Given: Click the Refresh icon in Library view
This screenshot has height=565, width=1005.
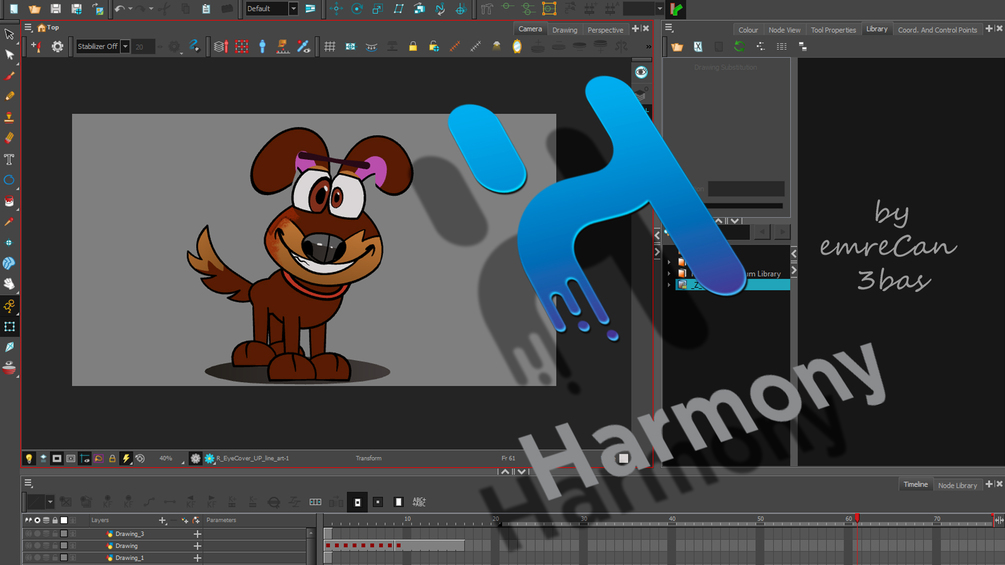Looking at the screenshot, I should [739, 46].
